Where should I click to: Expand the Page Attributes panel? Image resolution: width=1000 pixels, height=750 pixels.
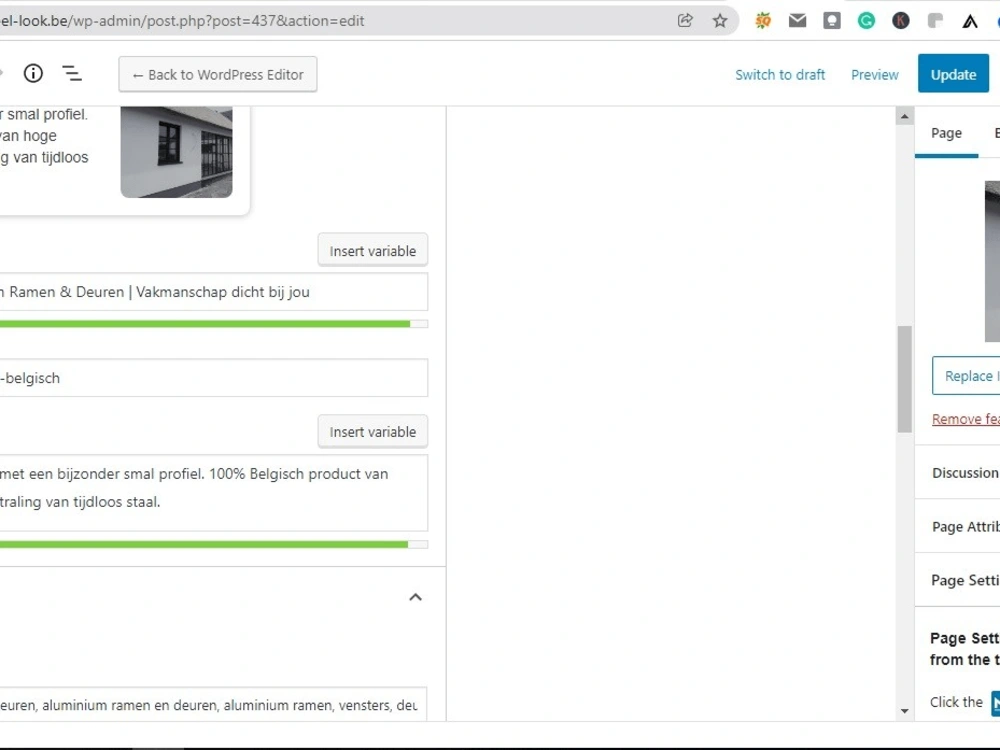point(957,526)
